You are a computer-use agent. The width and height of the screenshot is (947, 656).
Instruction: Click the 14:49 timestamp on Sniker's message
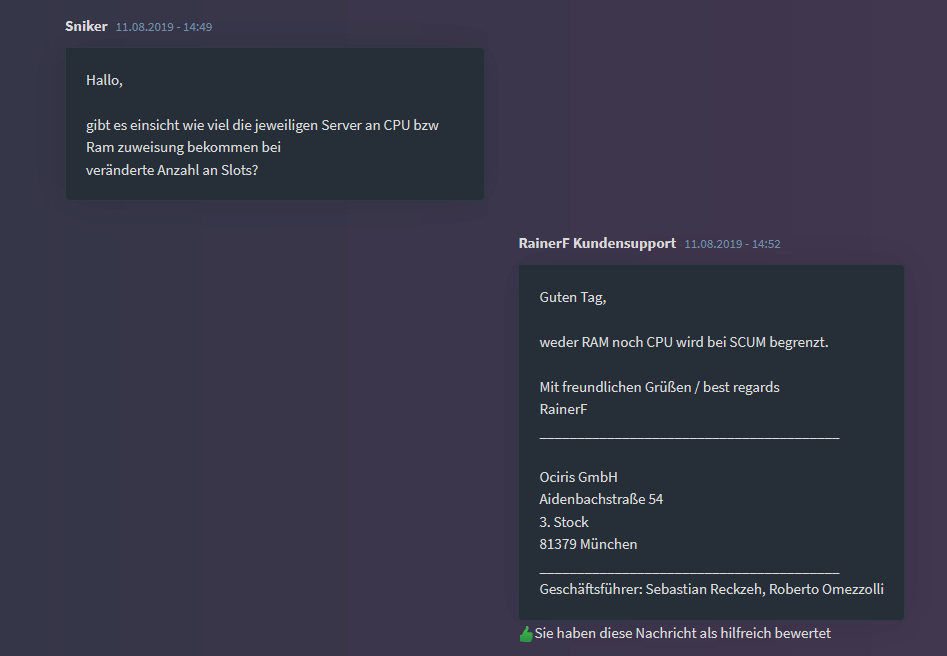tap(163, 27)
